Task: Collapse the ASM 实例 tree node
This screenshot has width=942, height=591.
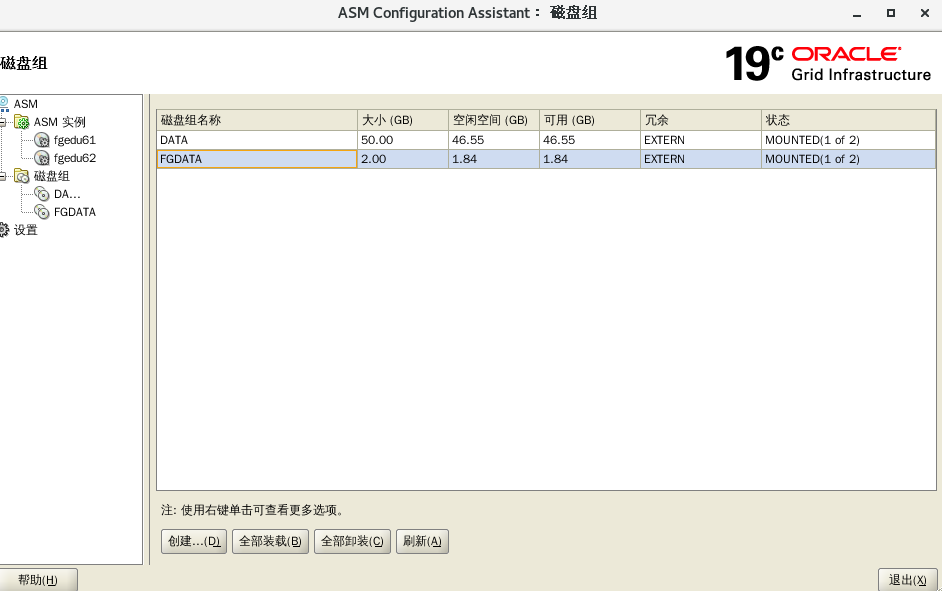Action: point(2,122)
